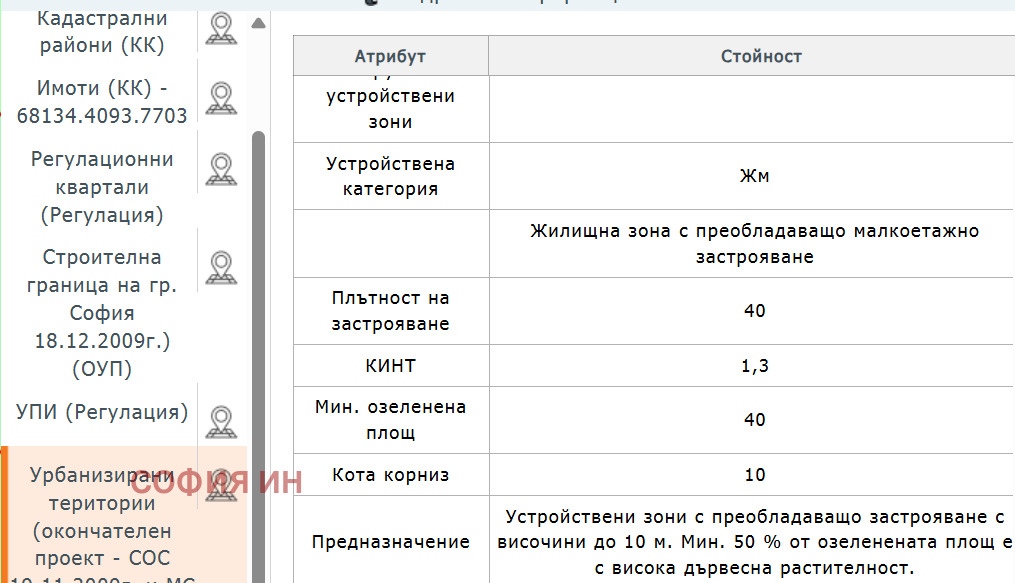The width and height of the screenshot is (1015, 583).
Task: Click scroll-up arrow of the sidebar list
Action: click(x=258, y=24)
